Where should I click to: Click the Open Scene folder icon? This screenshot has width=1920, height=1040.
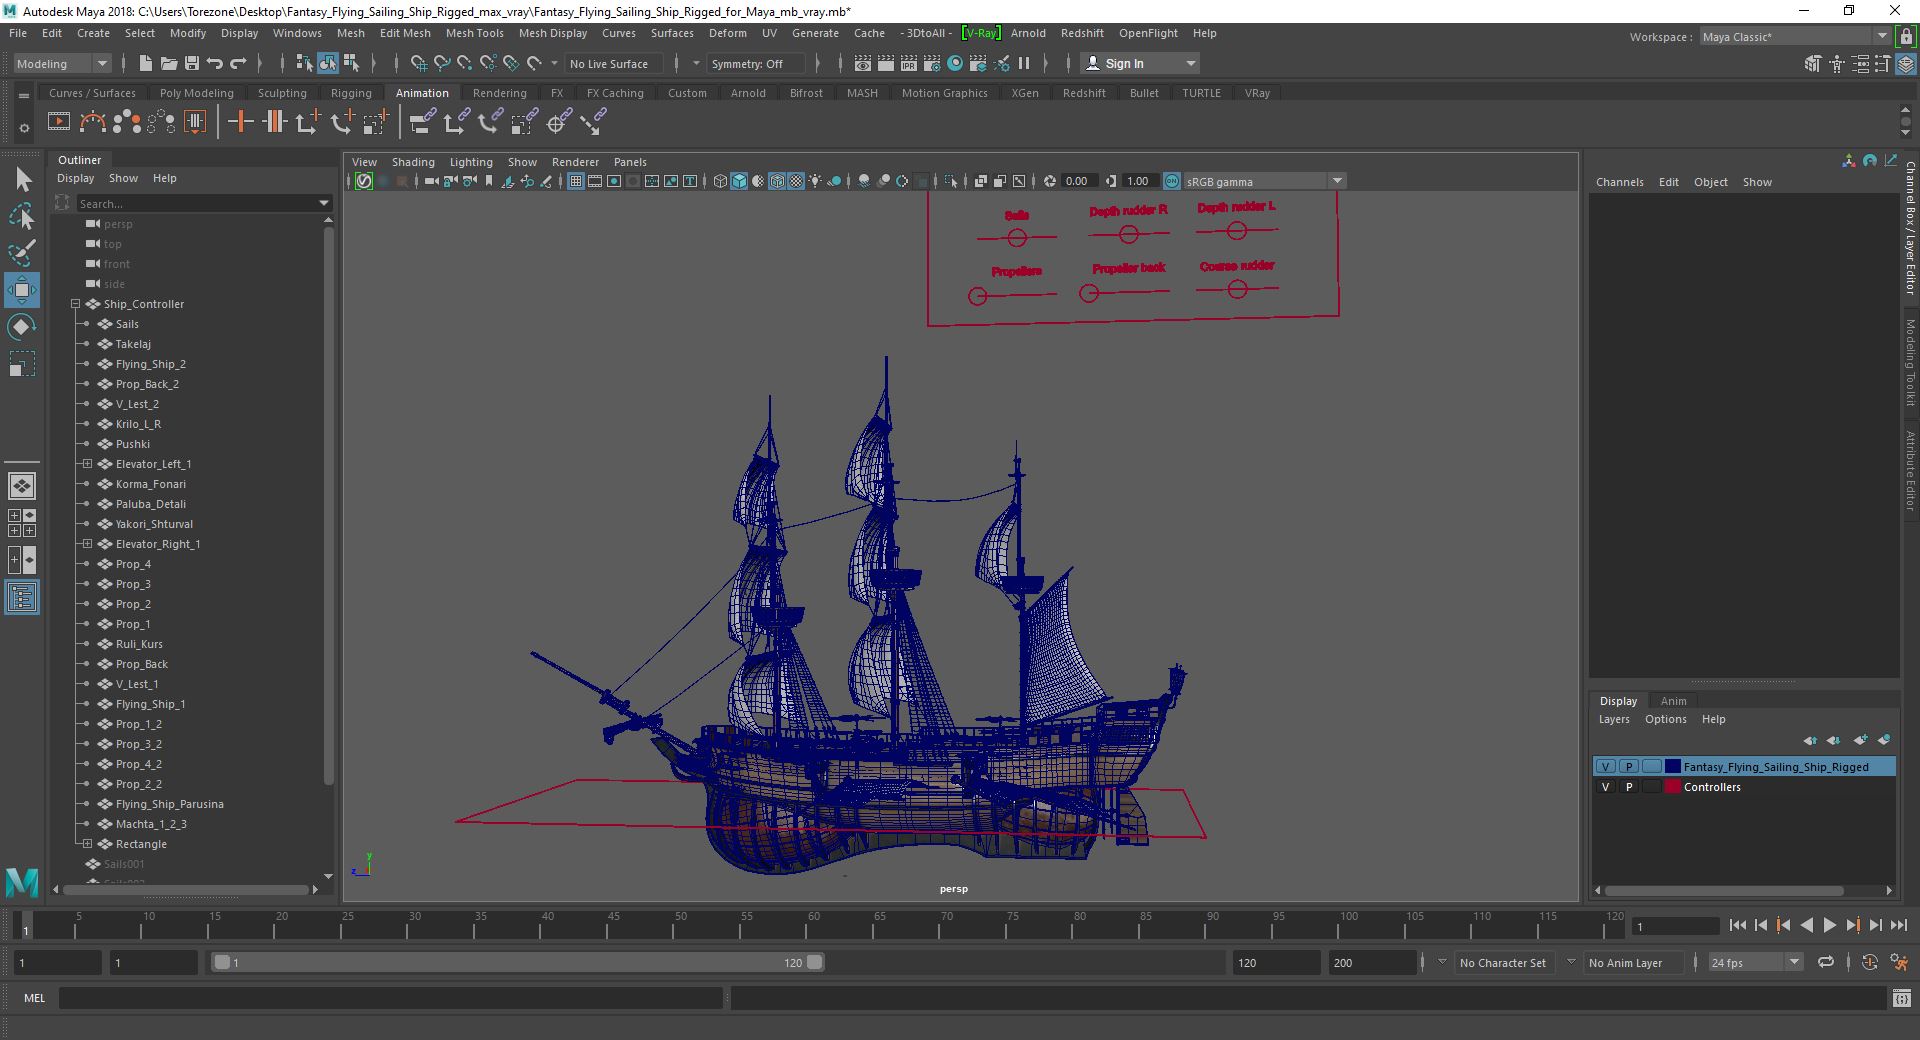click(168, 63)
